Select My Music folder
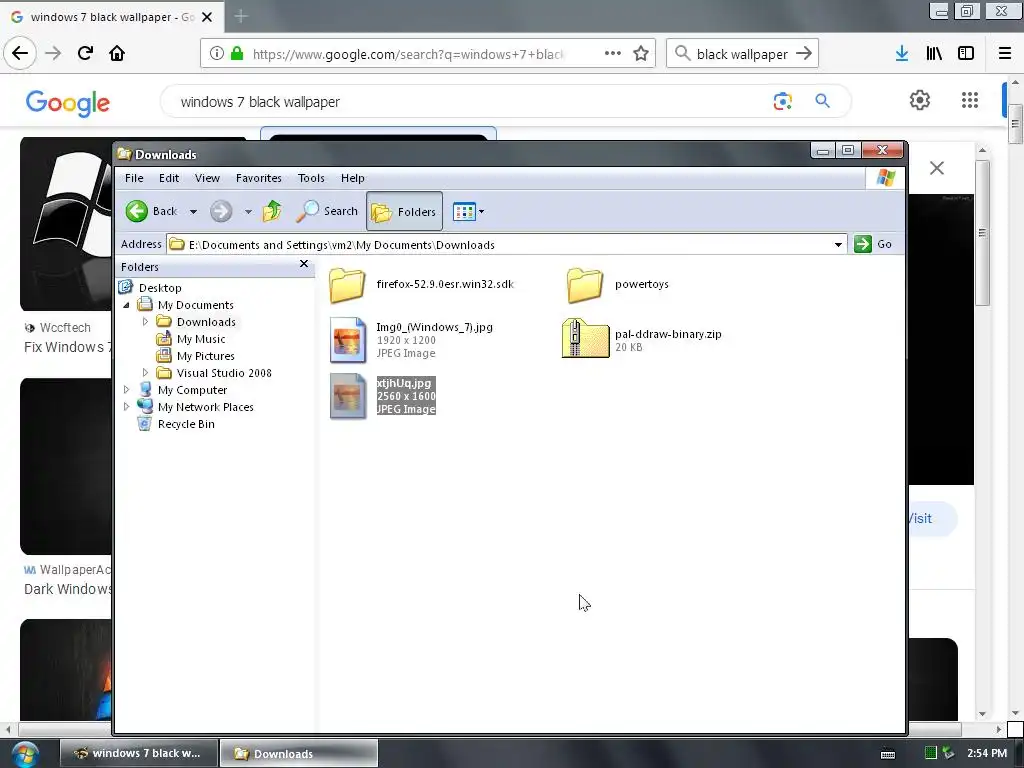Image resolution: width=1024 pixels, height=768 pixels. [200, 339]
